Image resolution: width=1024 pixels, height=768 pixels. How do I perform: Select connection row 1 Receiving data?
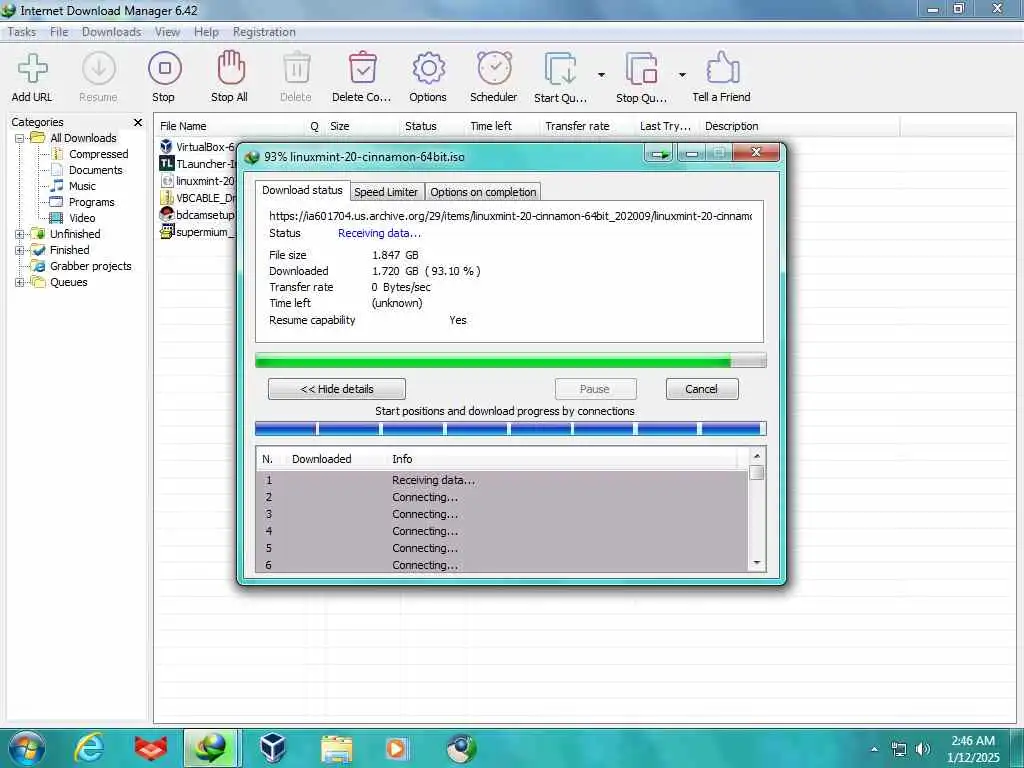click(502, 480)
